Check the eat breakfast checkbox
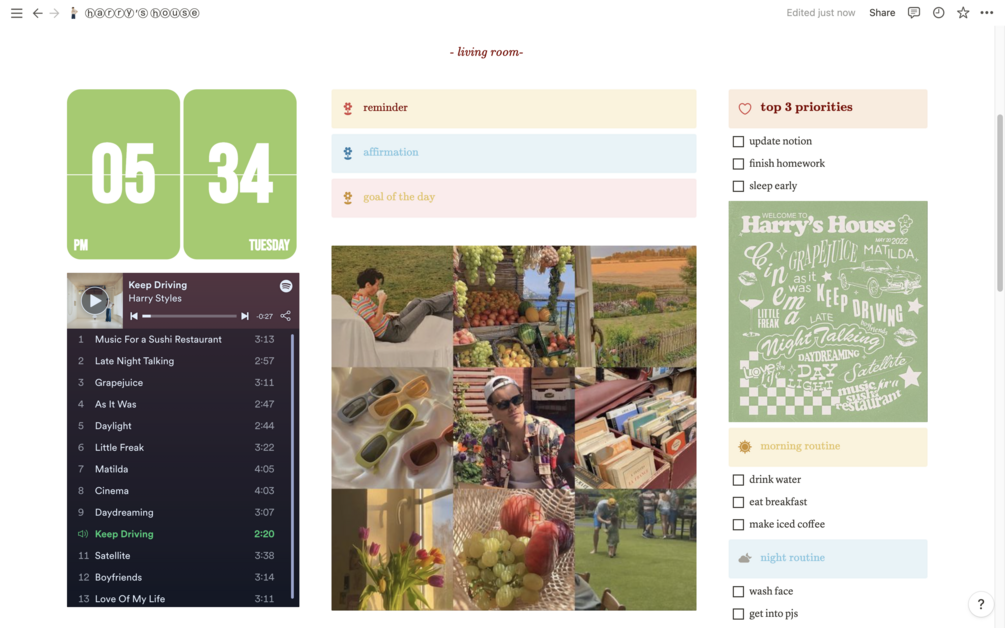The height and width of the screenshot is (628, 1005). [738, 502]
